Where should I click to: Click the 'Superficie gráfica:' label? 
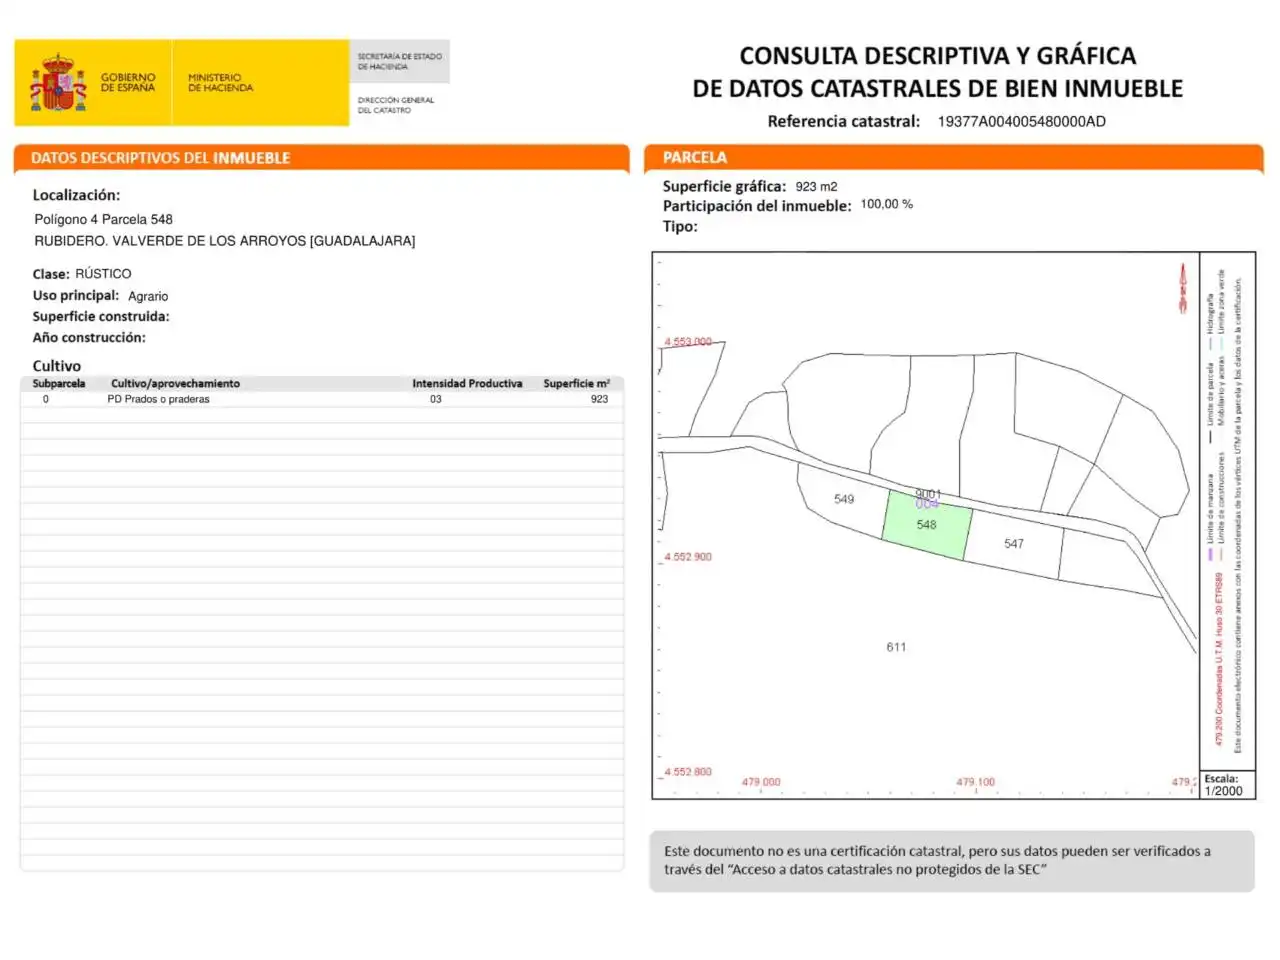(x=724, y=186)
